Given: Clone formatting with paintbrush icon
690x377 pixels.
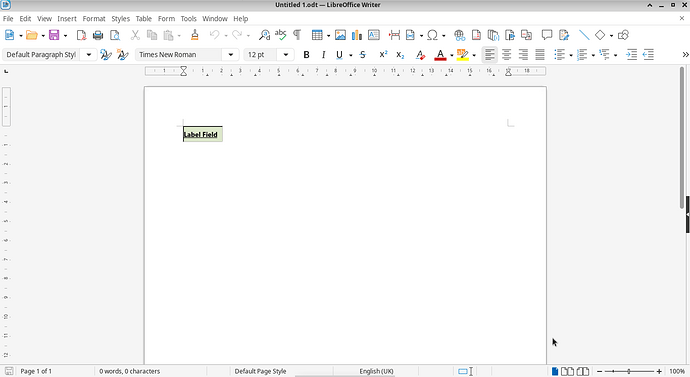Looking at the screenshot, I should point(195,35).
